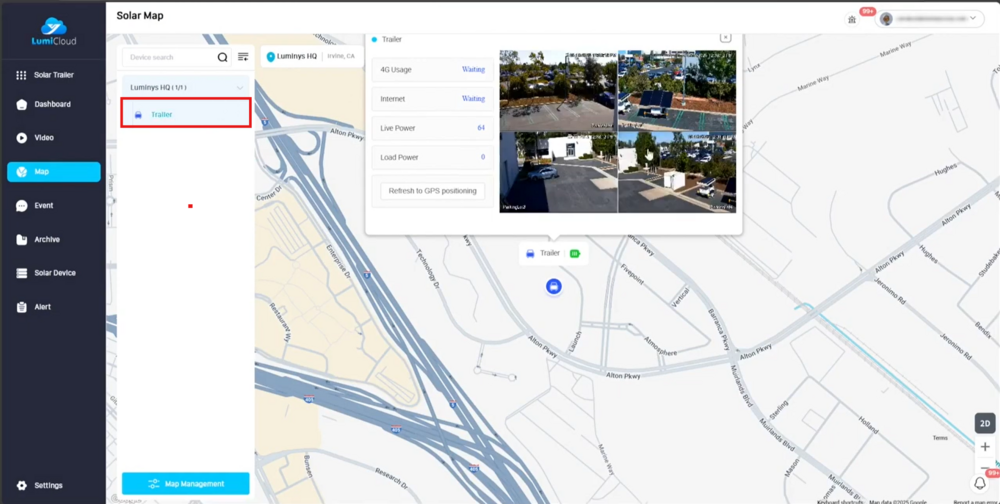Click the device search magnifier icon

click(x=223, y=57)
